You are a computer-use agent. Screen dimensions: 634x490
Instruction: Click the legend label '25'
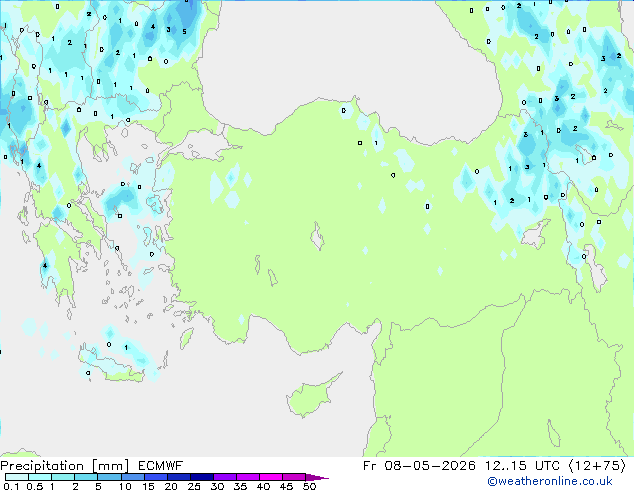[x=194, y=486]
